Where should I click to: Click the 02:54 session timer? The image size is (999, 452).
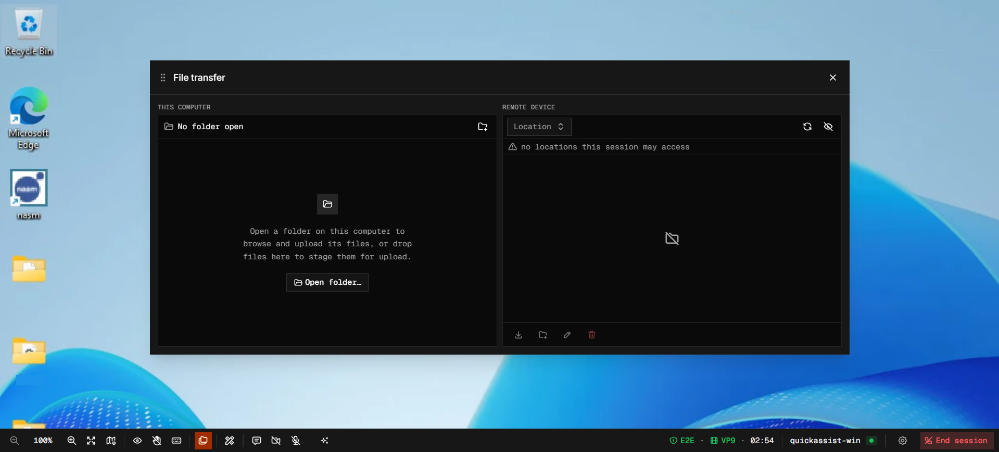point(762,441)
